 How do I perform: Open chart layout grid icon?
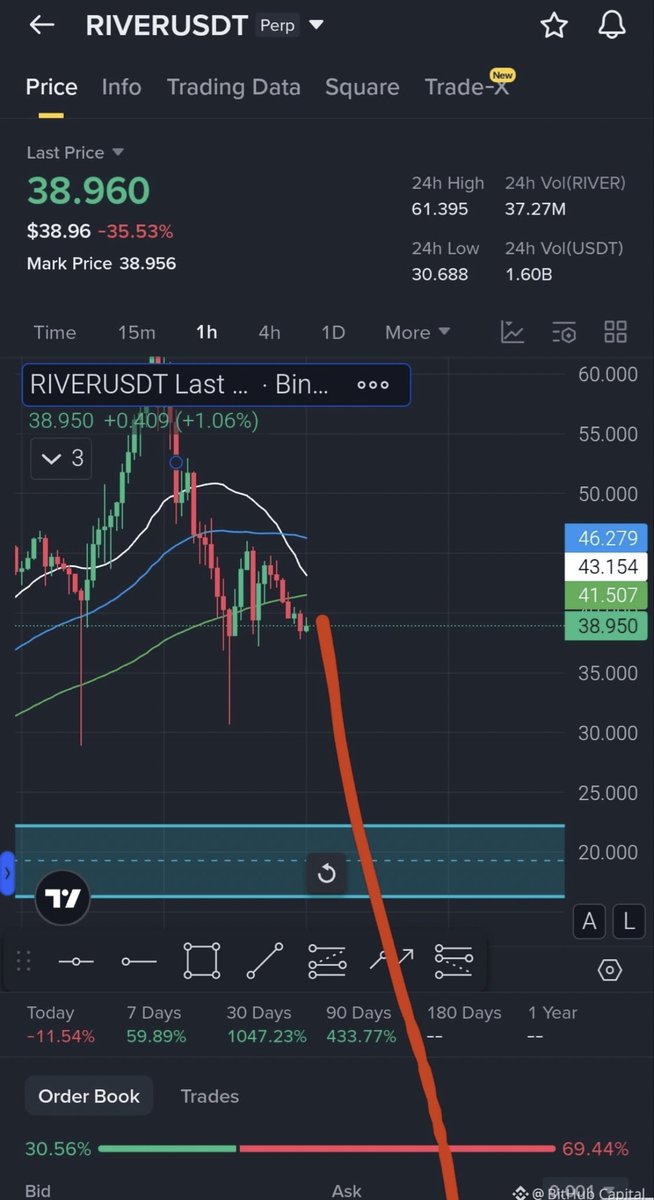click(x=615, y=332)
